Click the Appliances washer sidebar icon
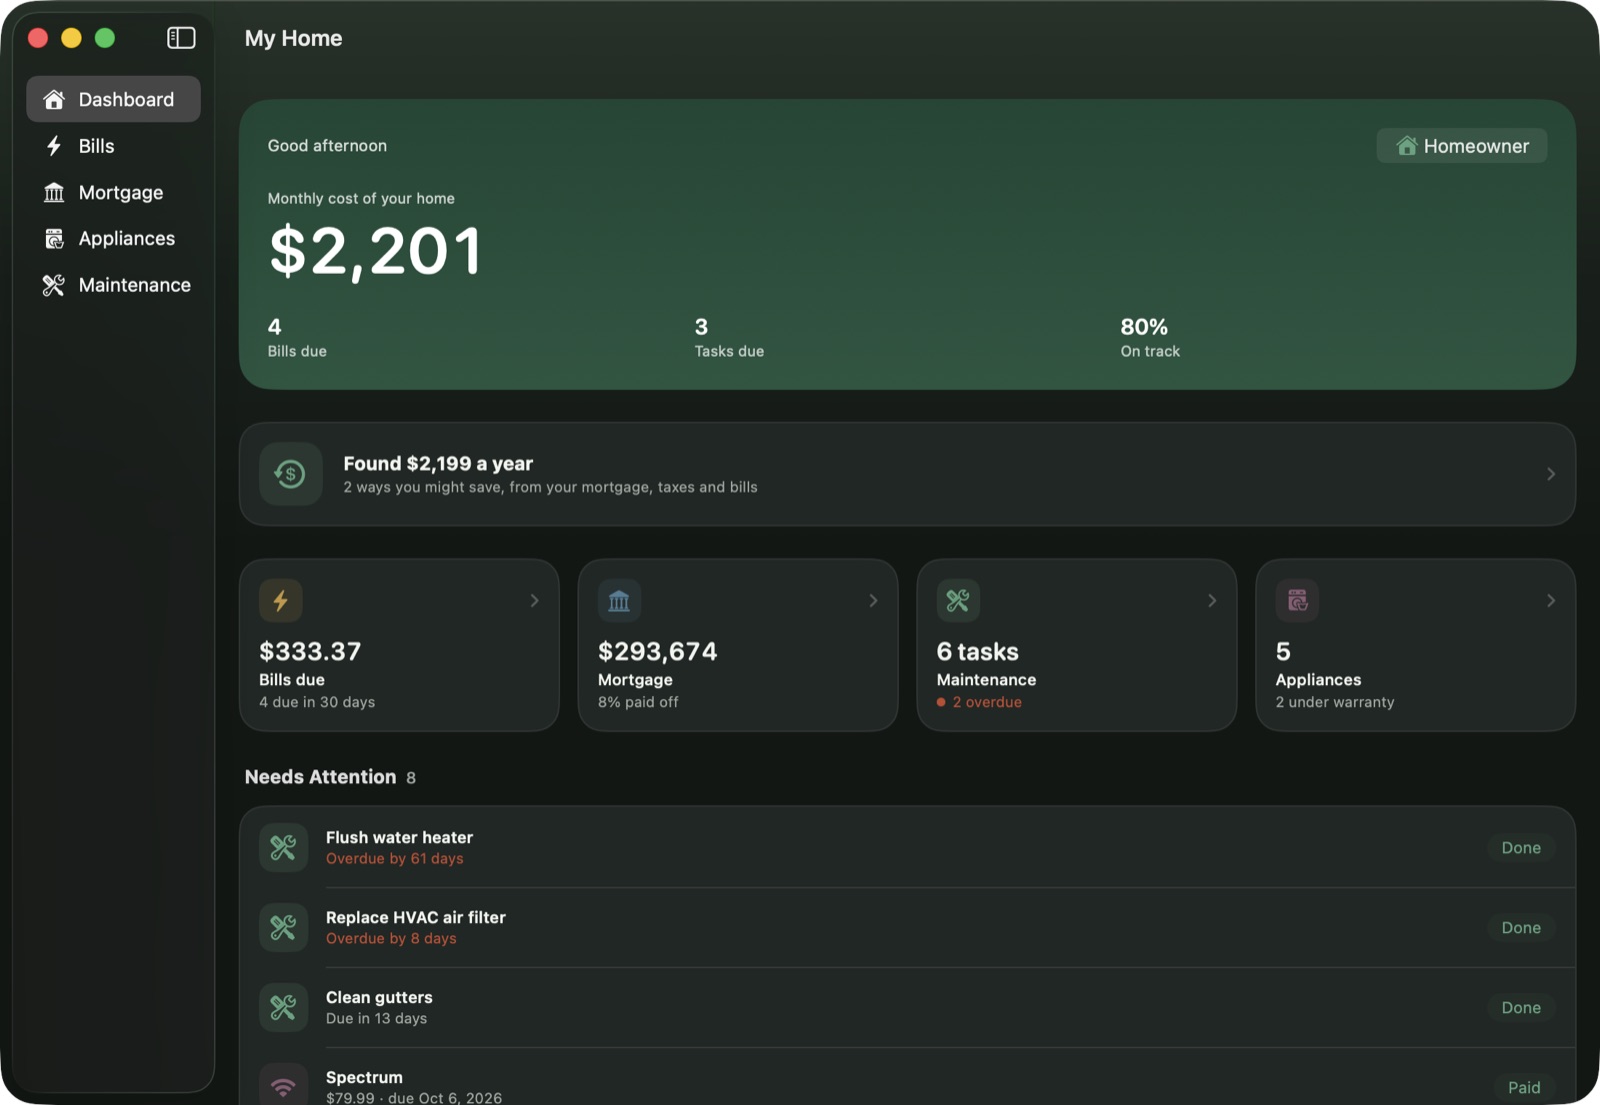 point(54,238)
